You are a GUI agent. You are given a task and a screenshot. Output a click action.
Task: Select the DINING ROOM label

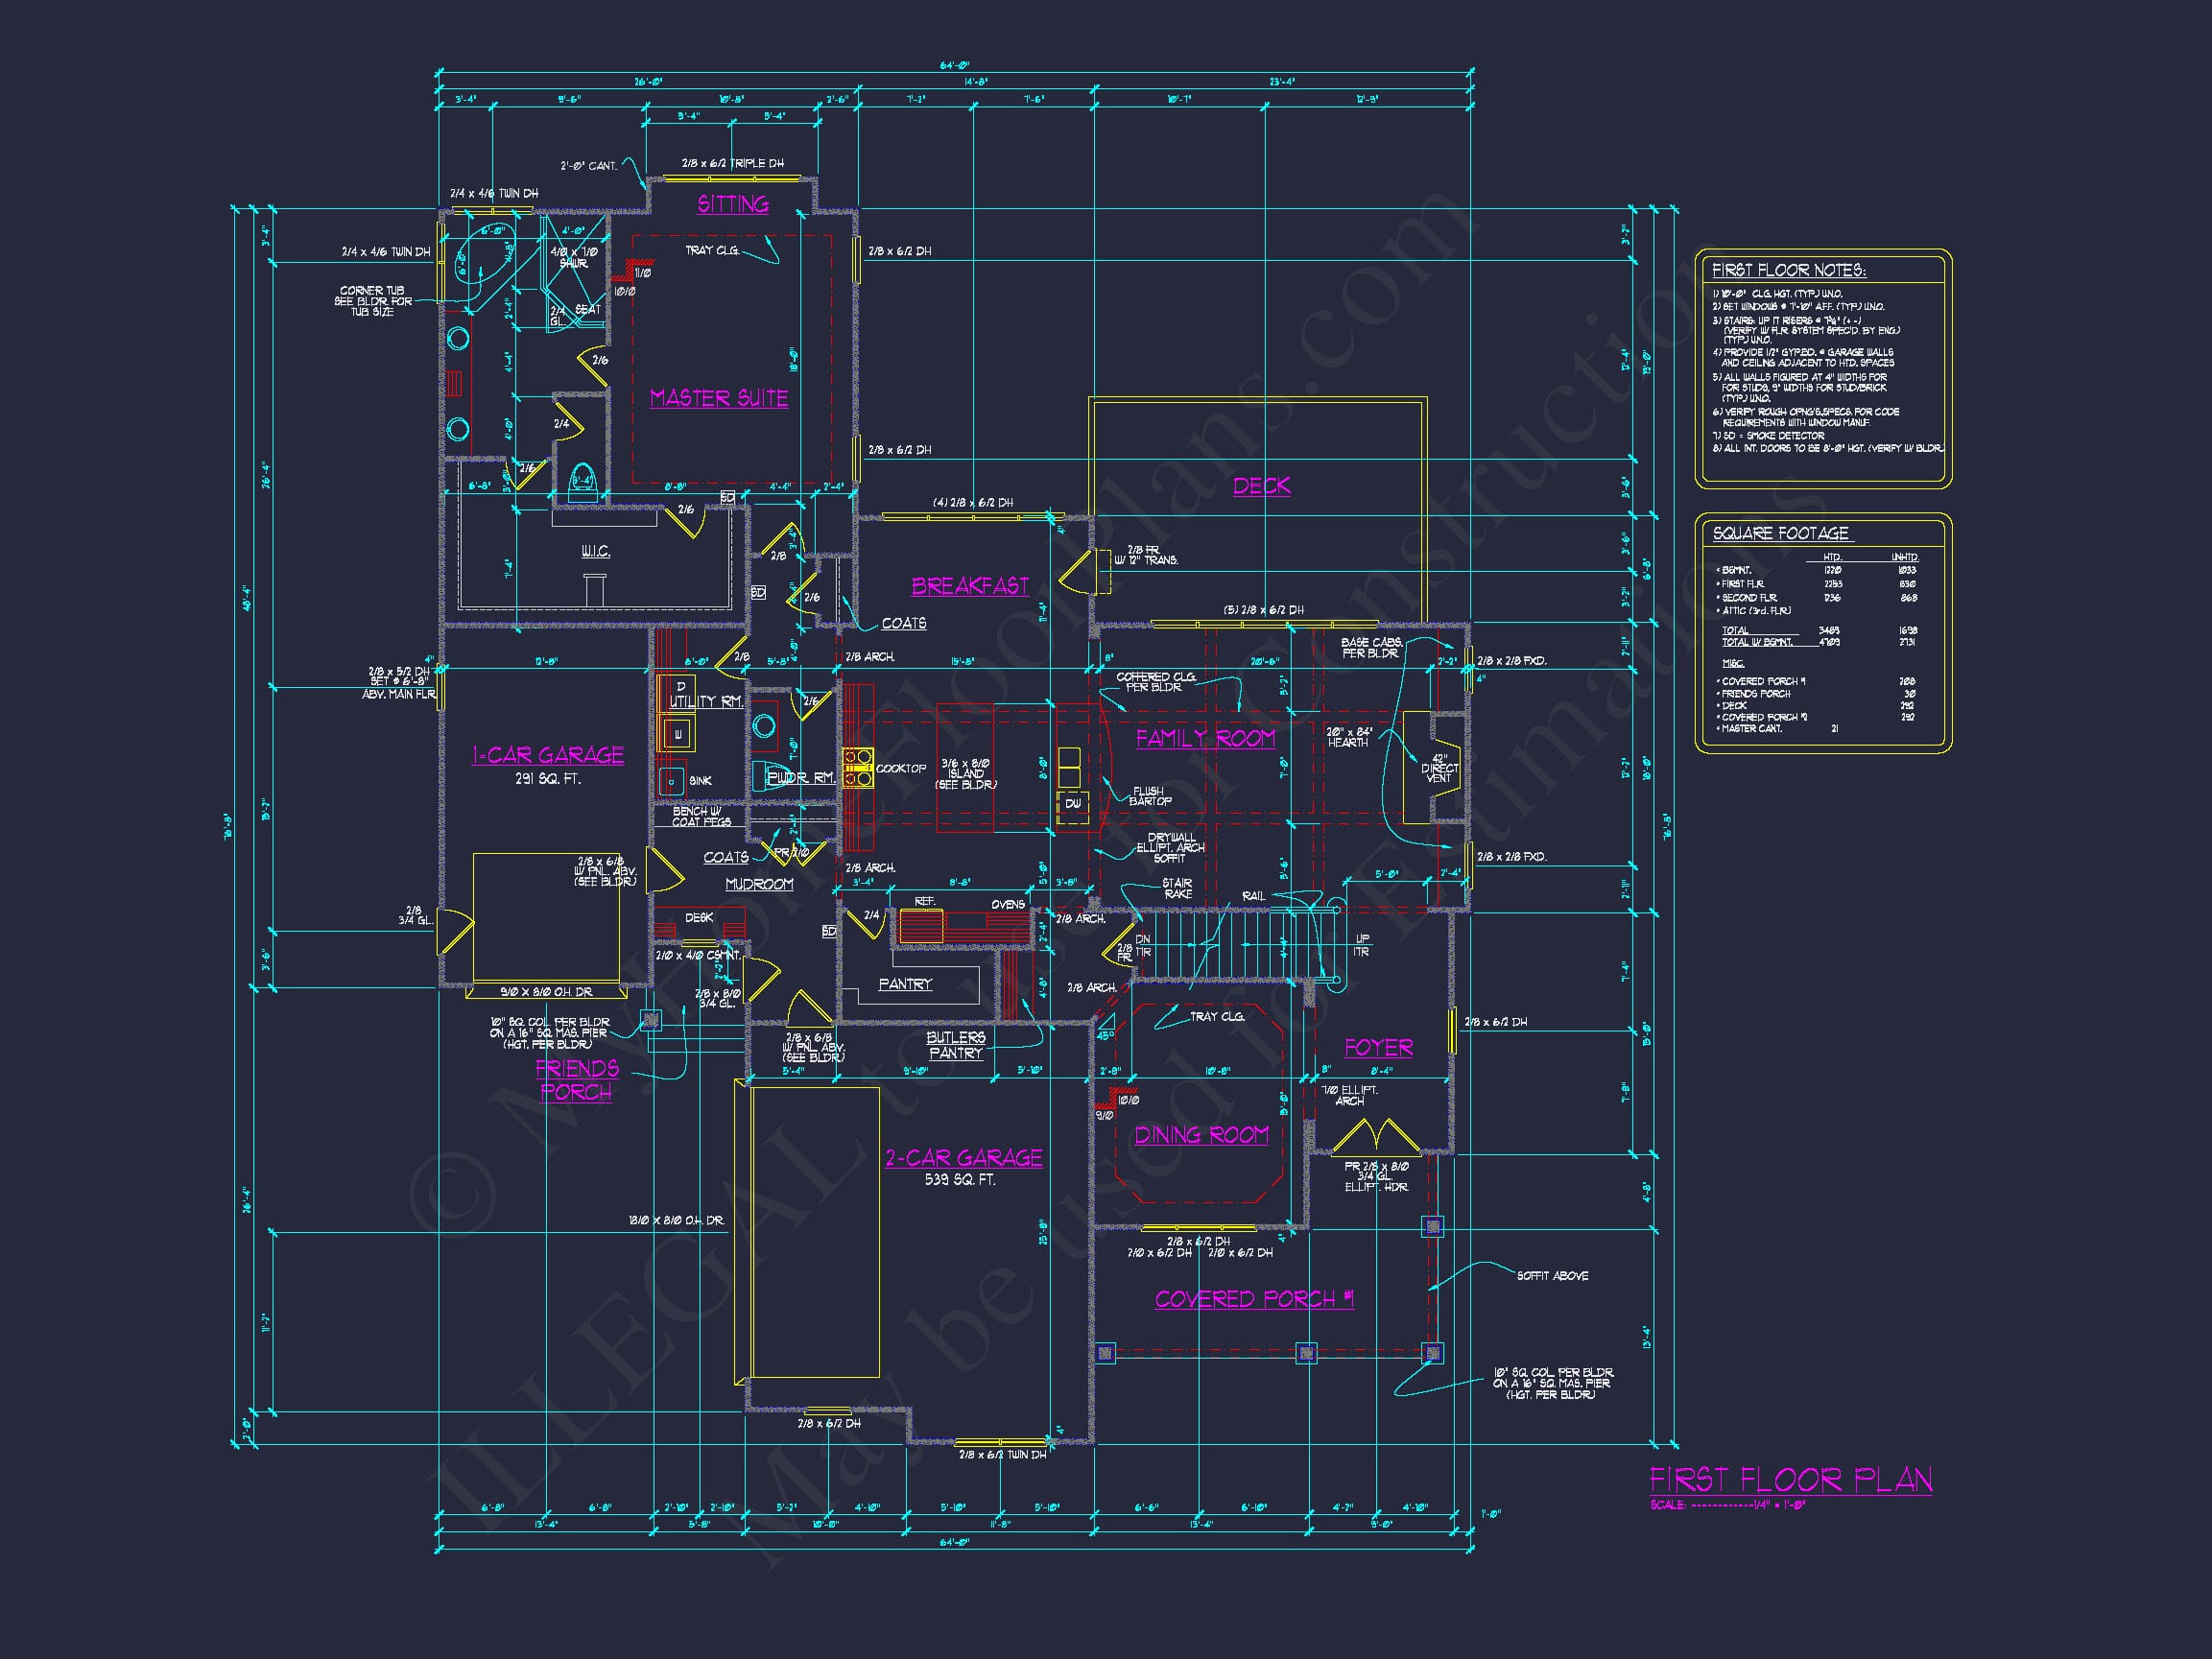coord(1201,1135)
